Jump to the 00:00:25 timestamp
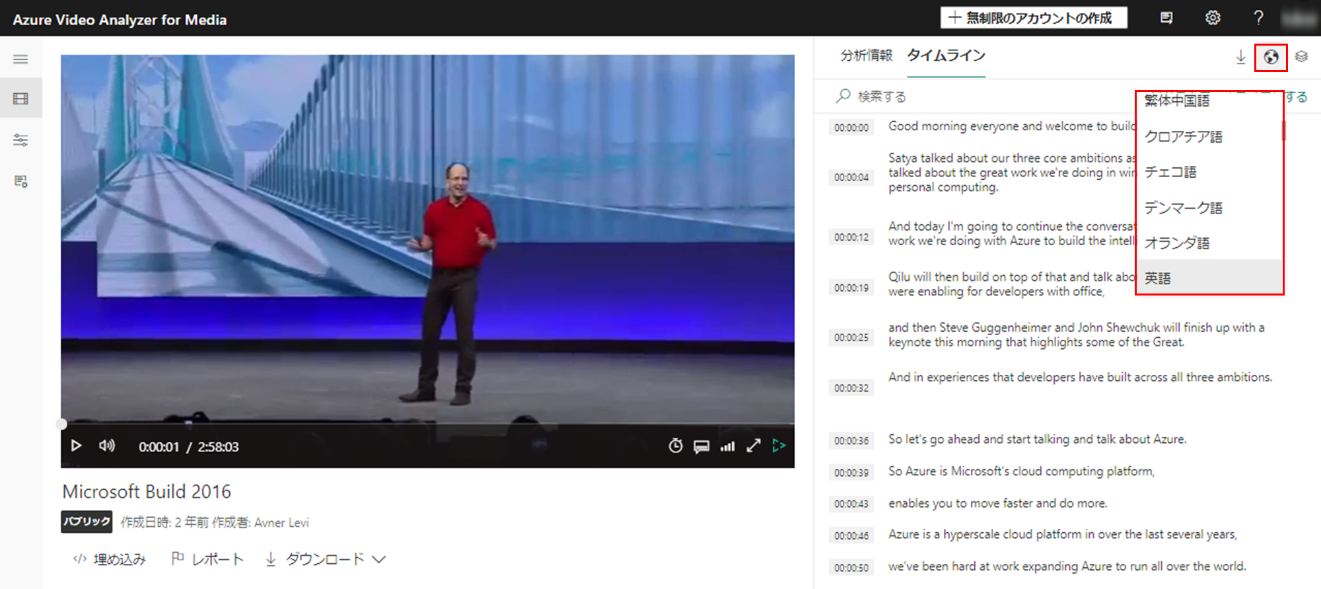The height and width of the screenshot is (589, 1321). pos(852,338)
